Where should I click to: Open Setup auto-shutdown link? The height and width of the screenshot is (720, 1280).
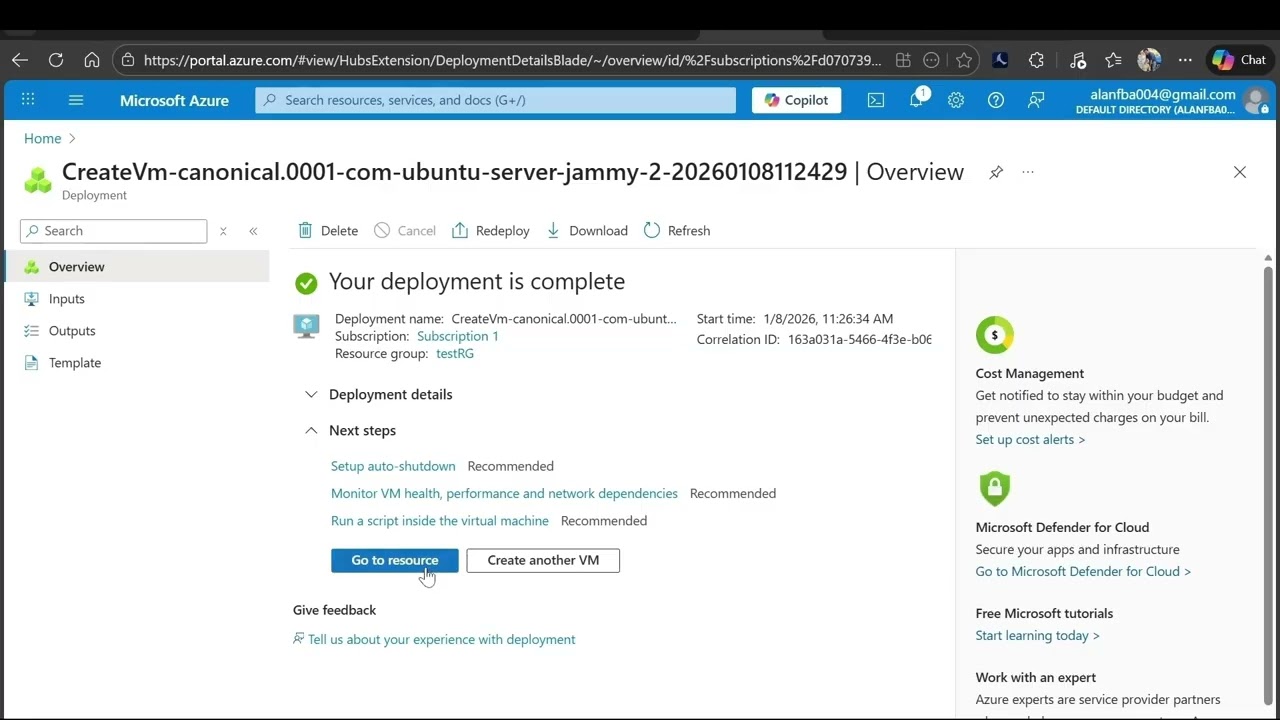click(x=393, y=466)
